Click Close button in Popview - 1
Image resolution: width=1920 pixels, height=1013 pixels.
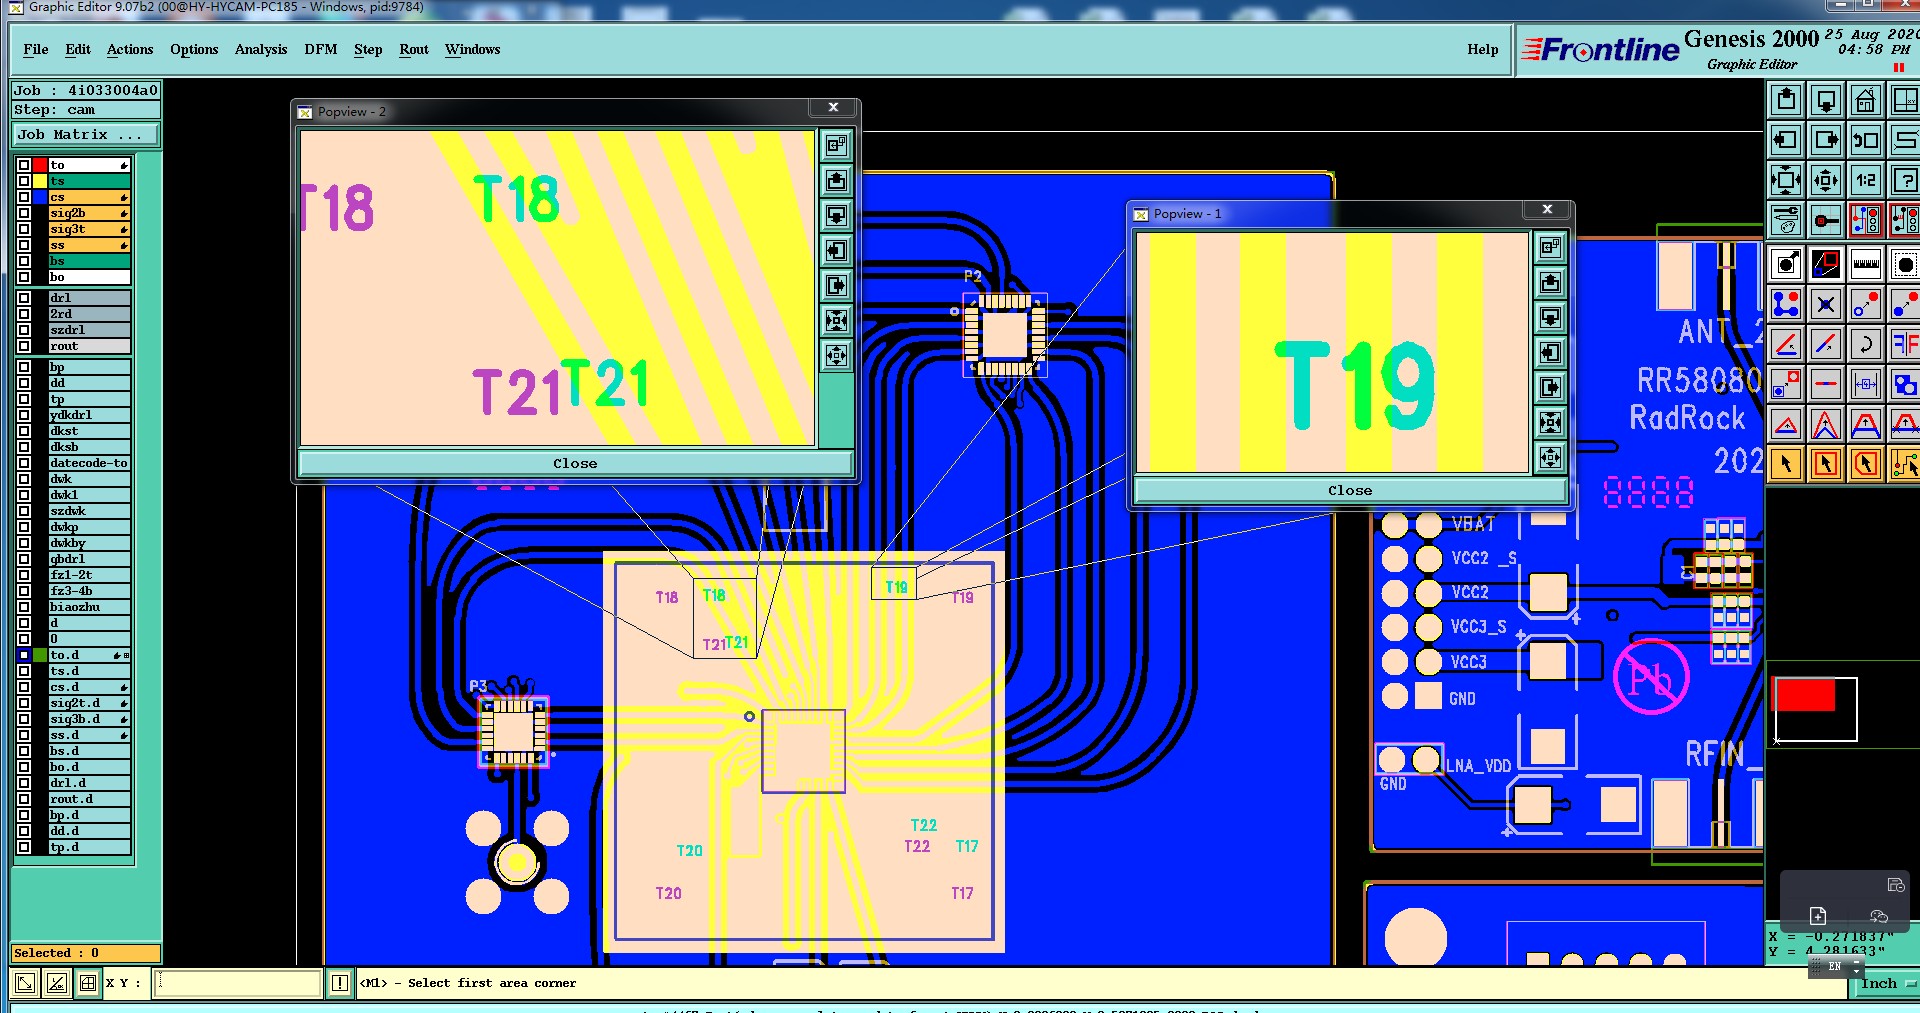tap(1350, 490)
